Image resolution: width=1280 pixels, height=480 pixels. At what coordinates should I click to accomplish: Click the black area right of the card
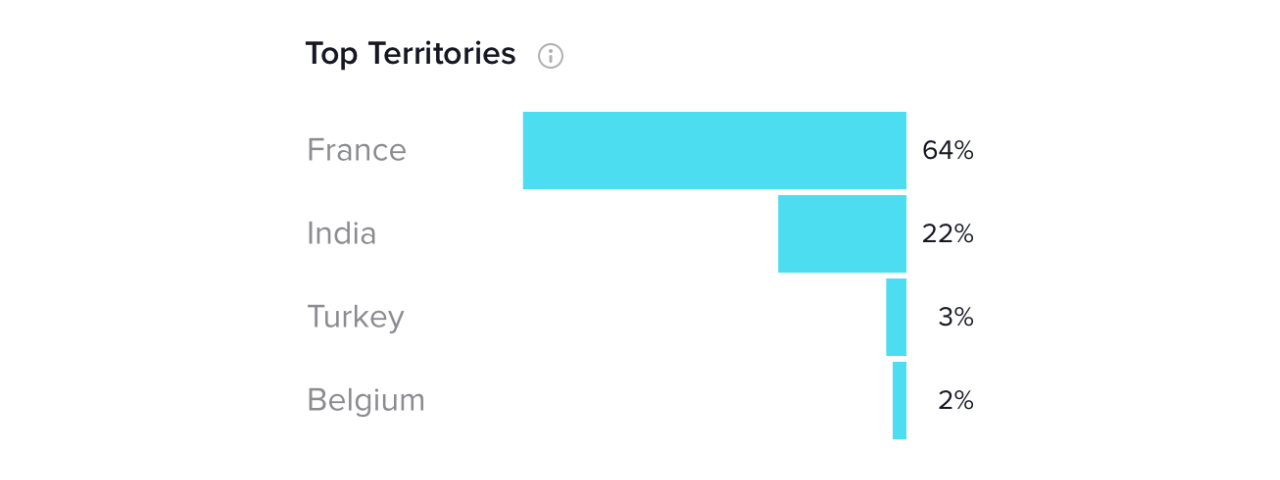tap(1144, 240)
